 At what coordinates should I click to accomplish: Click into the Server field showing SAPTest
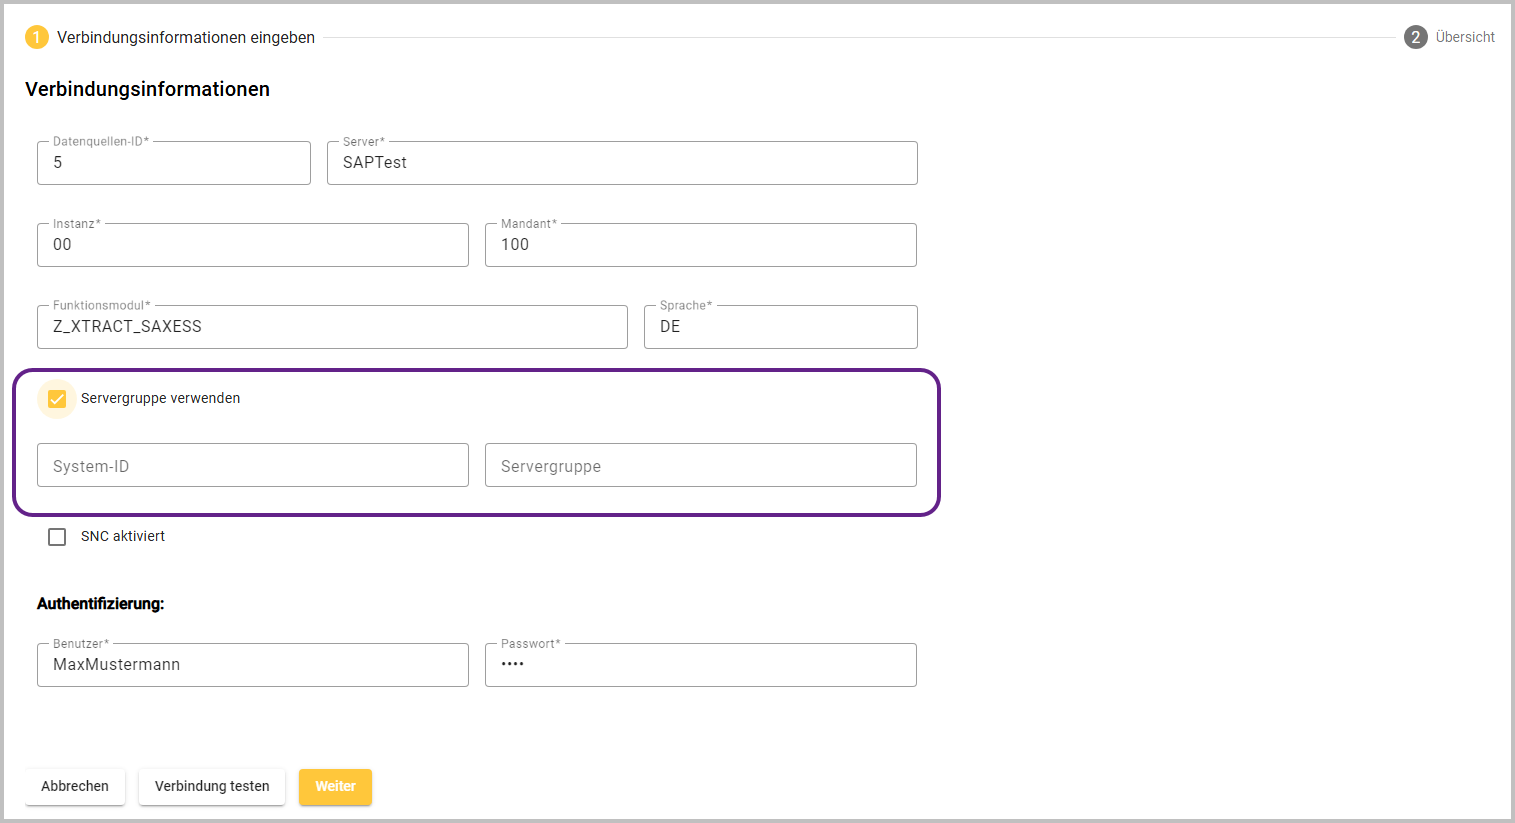[621, 163]
